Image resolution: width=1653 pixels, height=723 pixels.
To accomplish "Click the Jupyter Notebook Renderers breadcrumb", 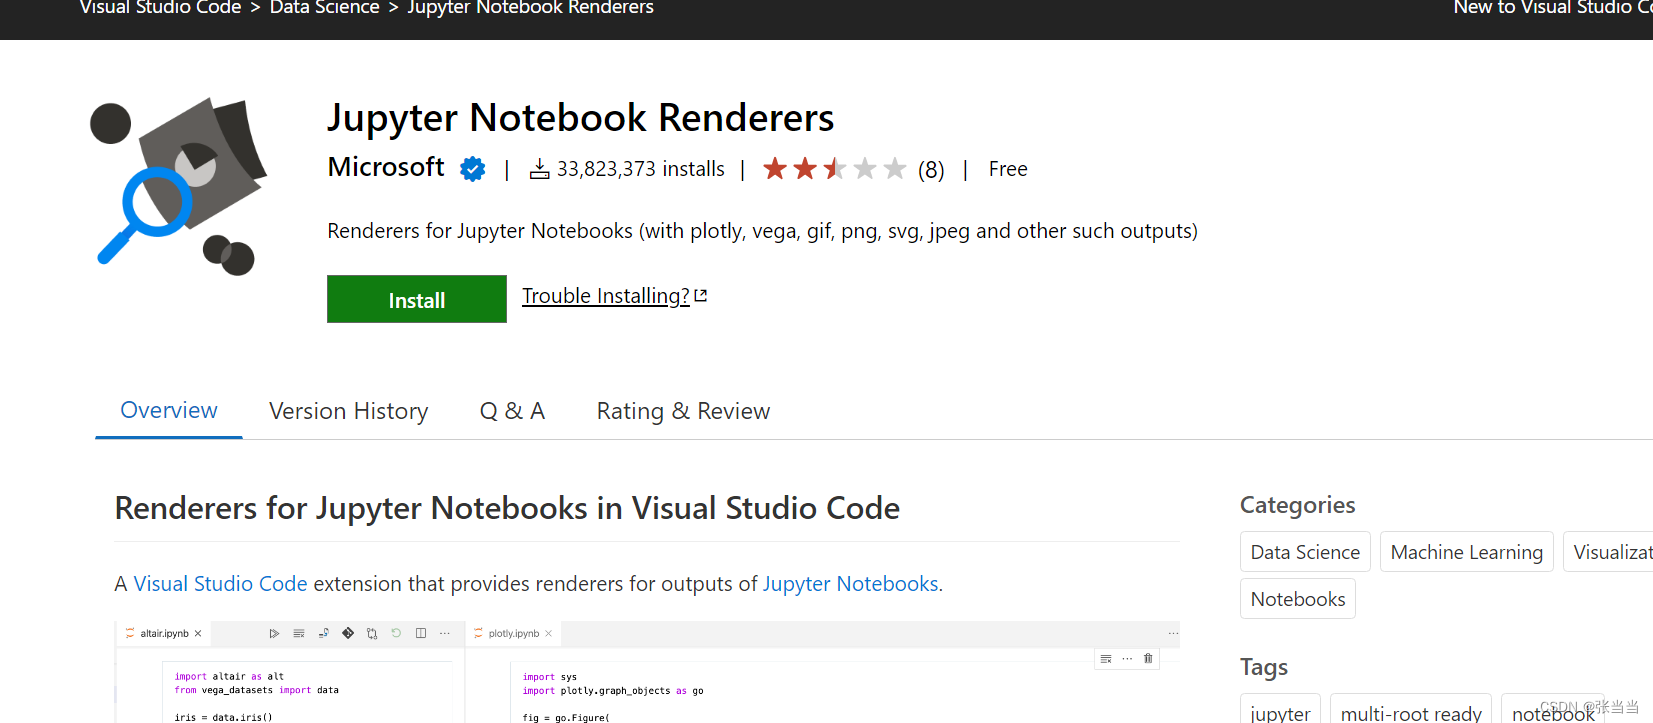I will (531, 8).
